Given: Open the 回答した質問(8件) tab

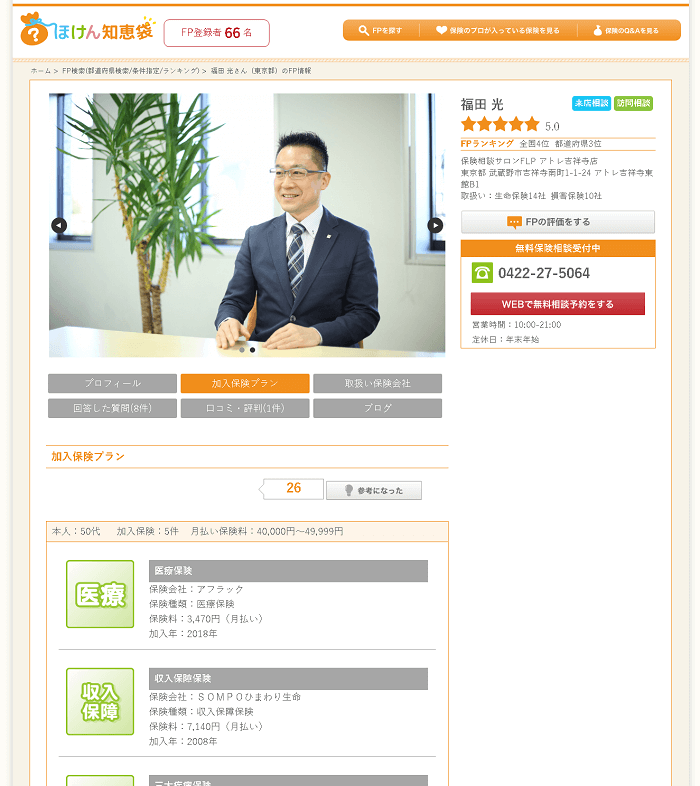Looking at the screenshot, I should tap(112, 408).
